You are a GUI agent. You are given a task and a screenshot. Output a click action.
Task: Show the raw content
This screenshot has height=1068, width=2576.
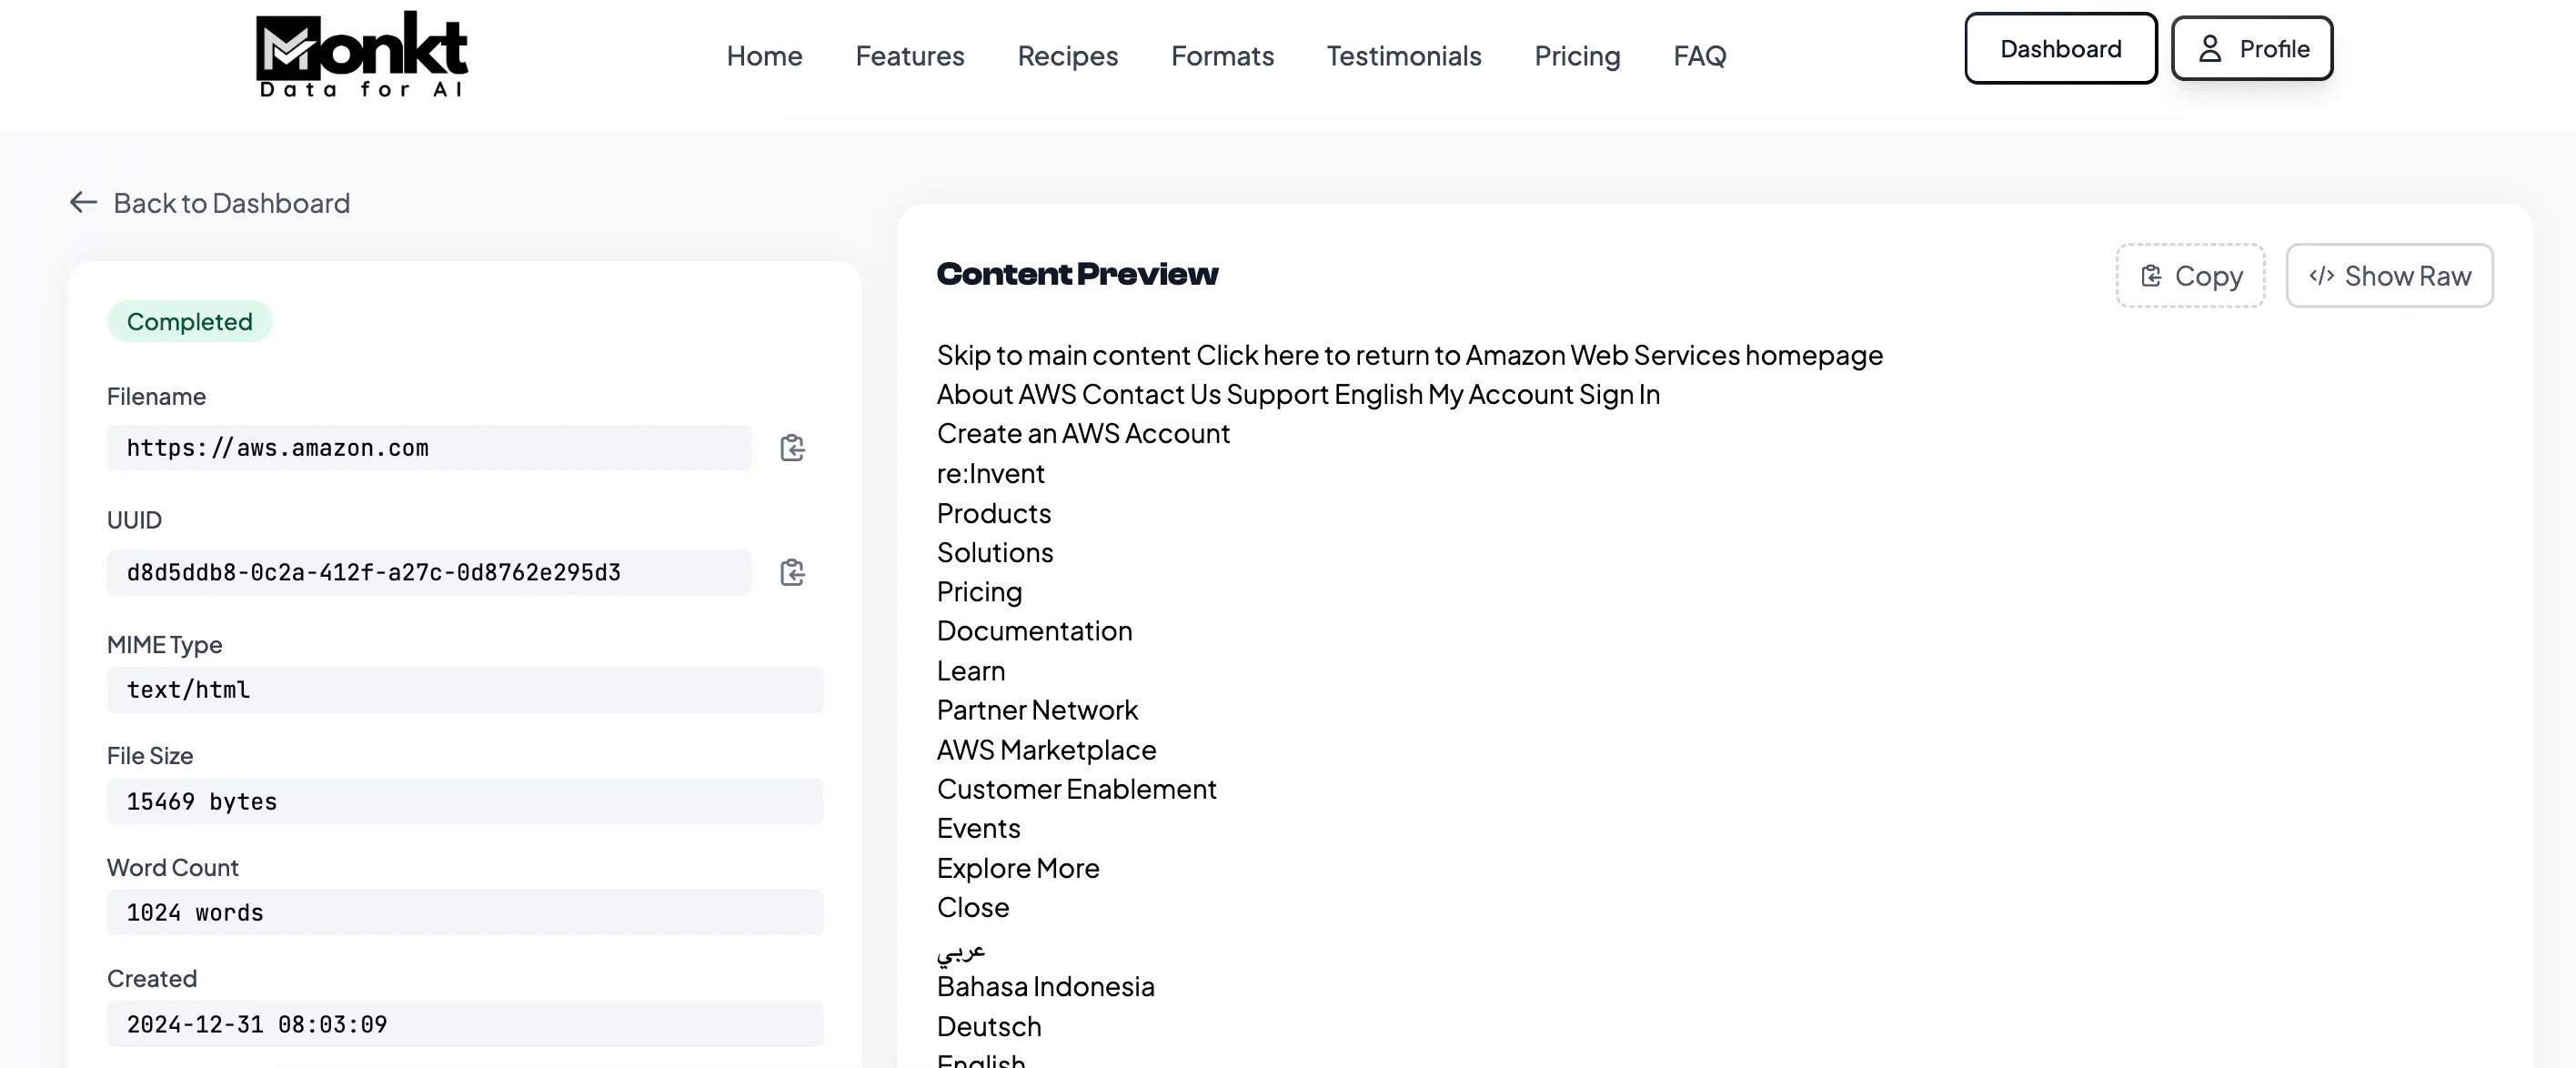(2389, 276)
